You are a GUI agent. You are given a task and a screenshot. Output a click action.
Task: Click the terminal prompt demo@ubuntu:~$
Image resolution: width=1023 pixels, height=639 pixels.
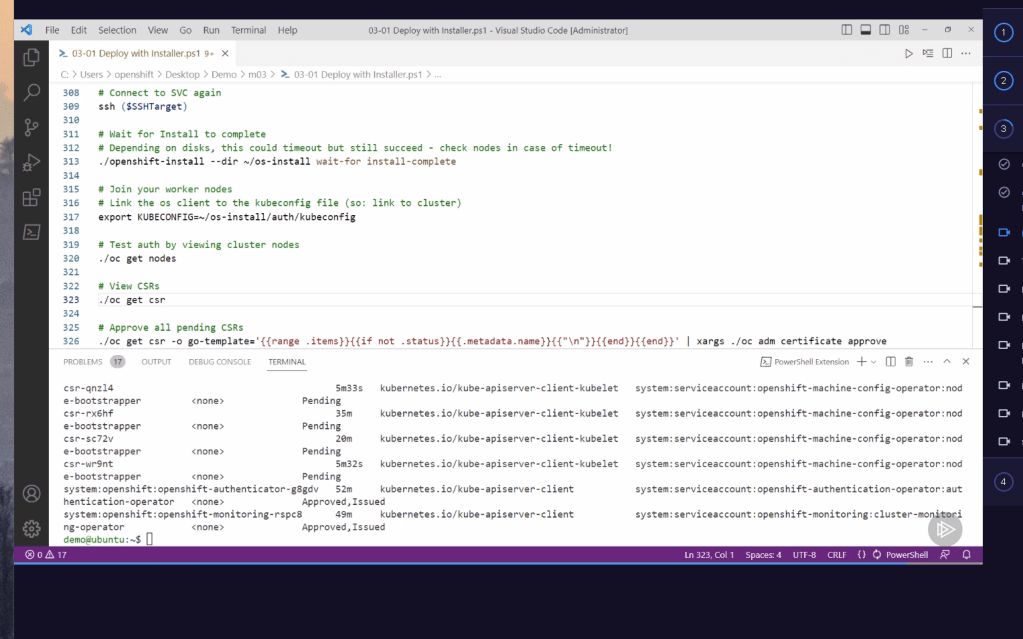pos(102,540)
